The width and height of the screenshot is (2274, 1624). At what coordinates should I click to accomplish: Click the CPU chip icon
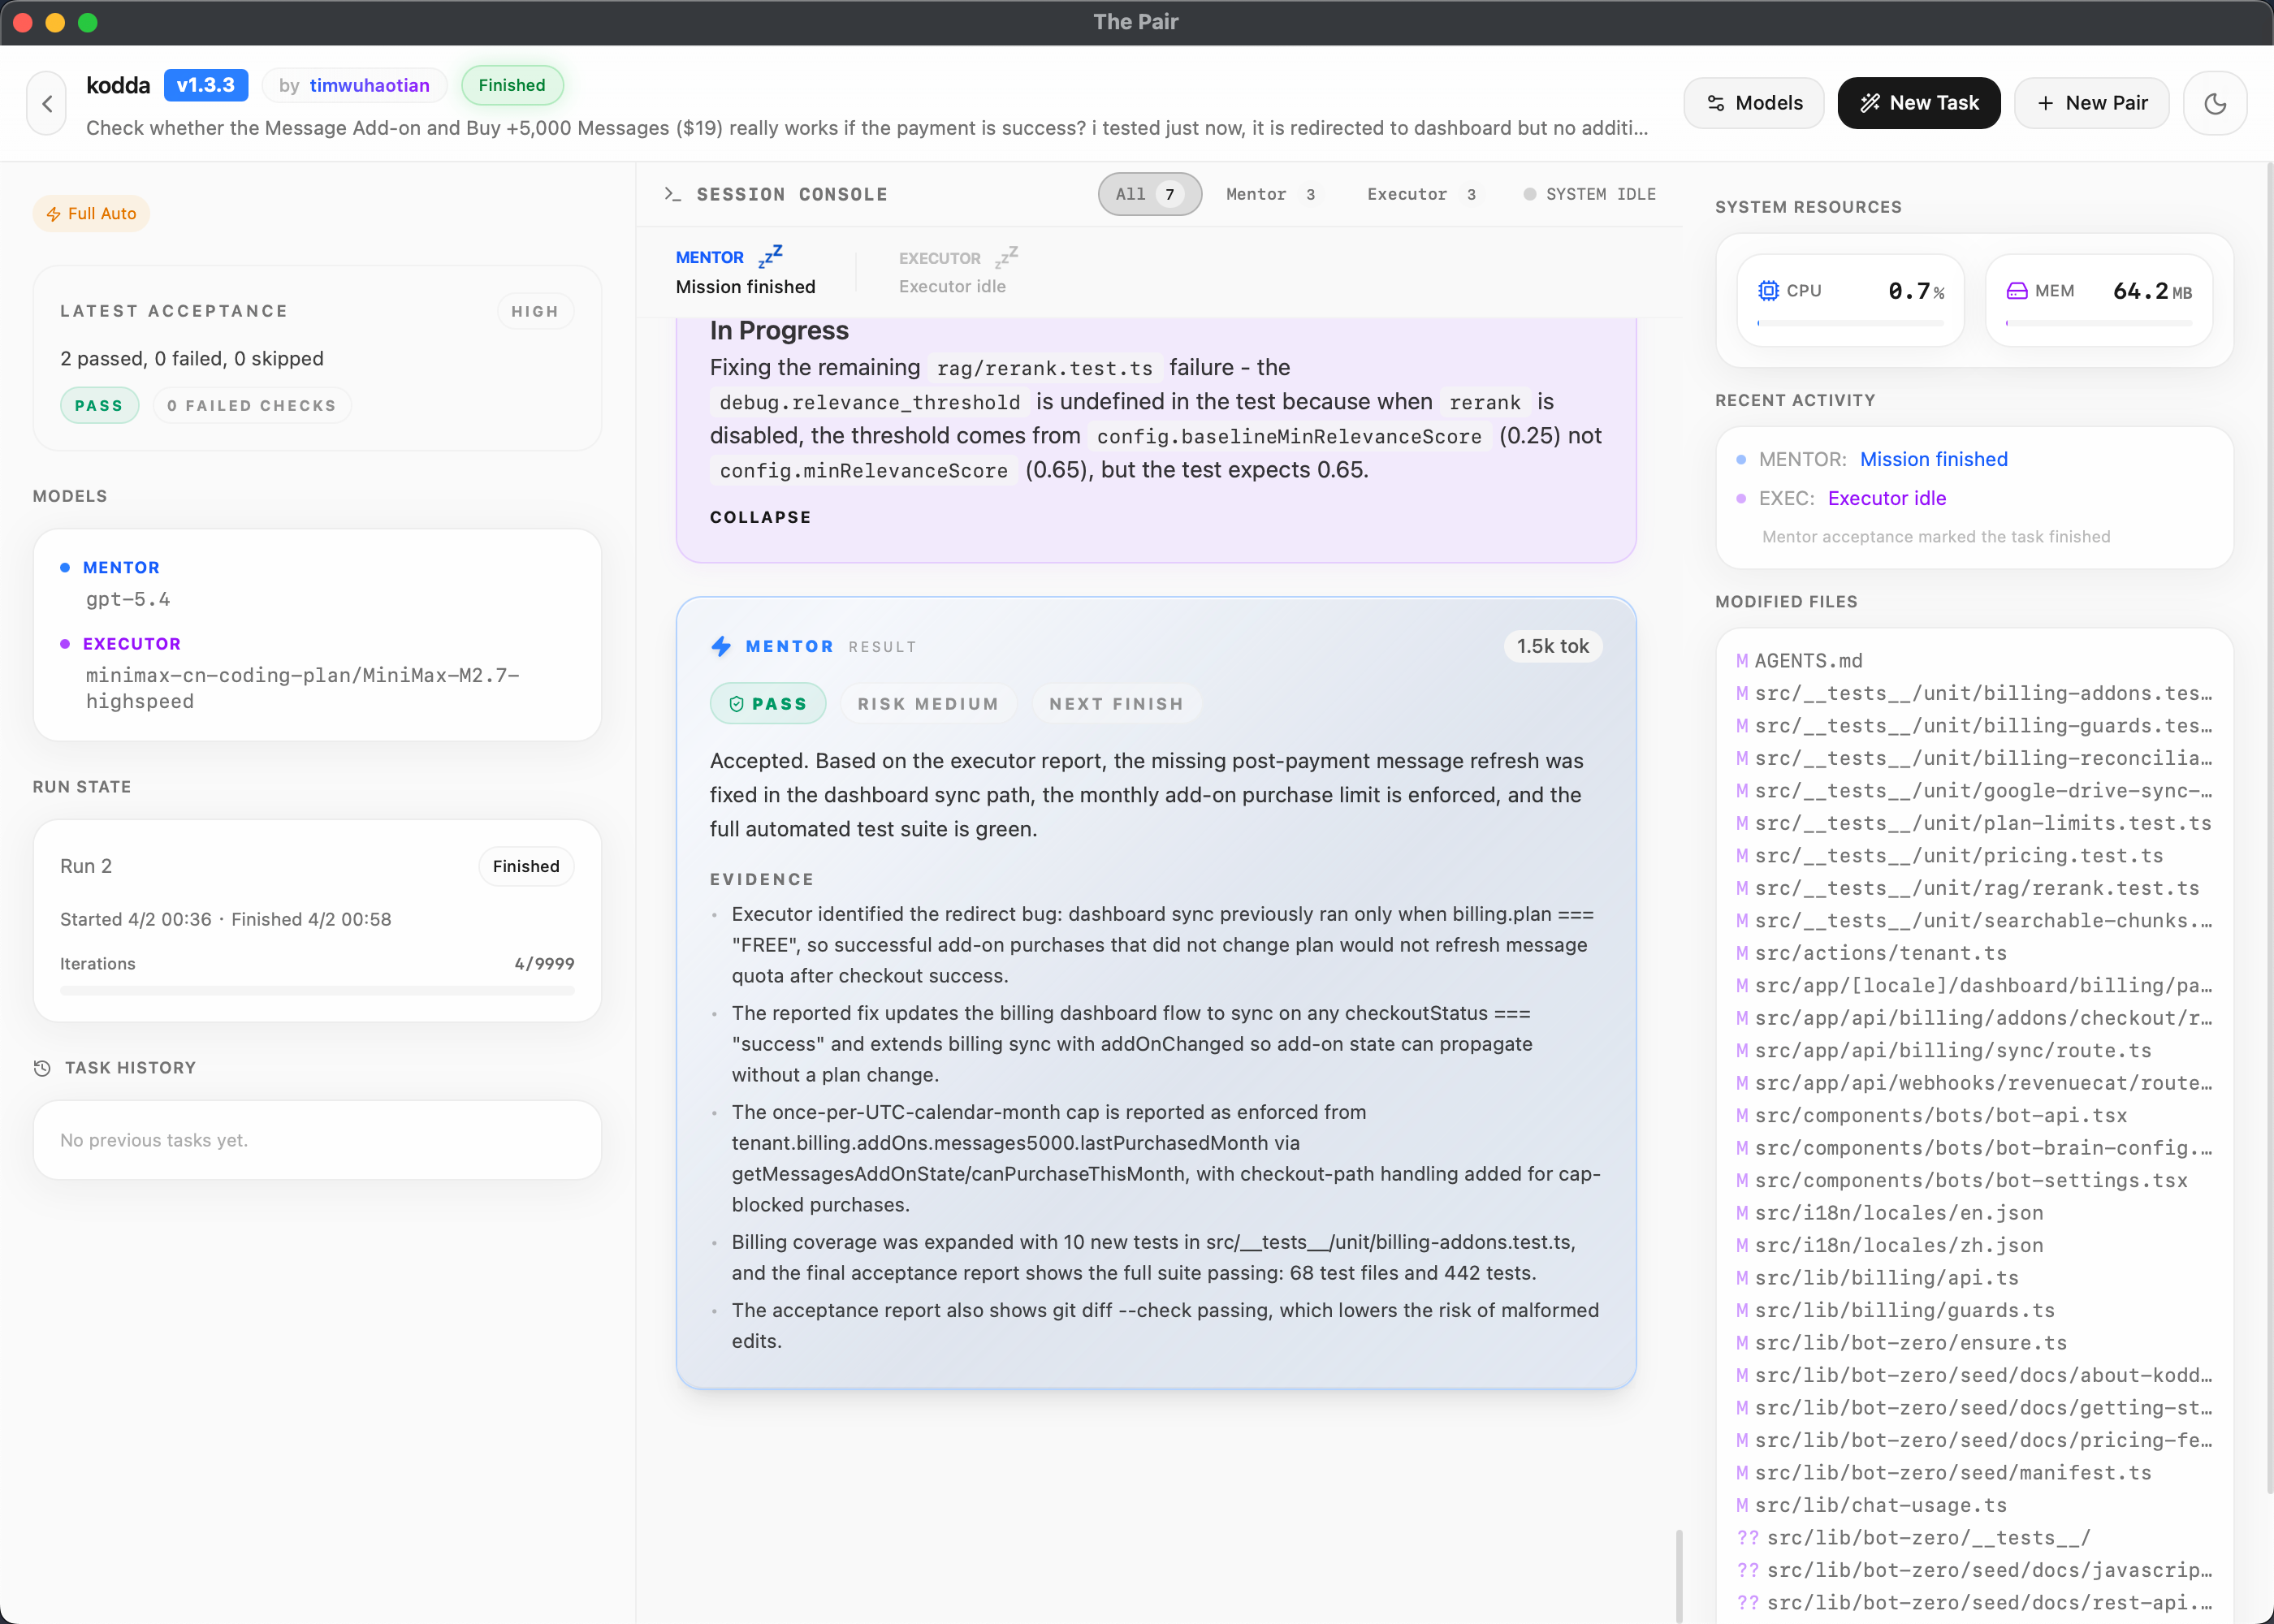pos(1768,291)
